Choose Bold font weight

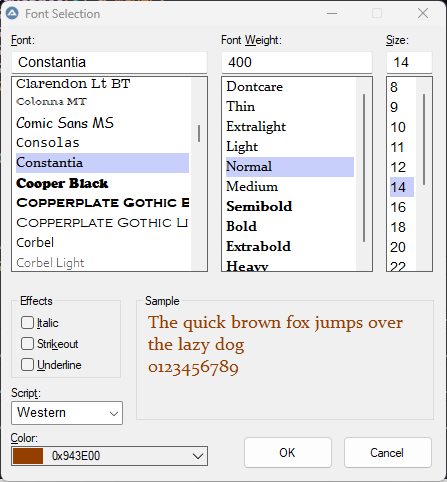click(290, 227)
